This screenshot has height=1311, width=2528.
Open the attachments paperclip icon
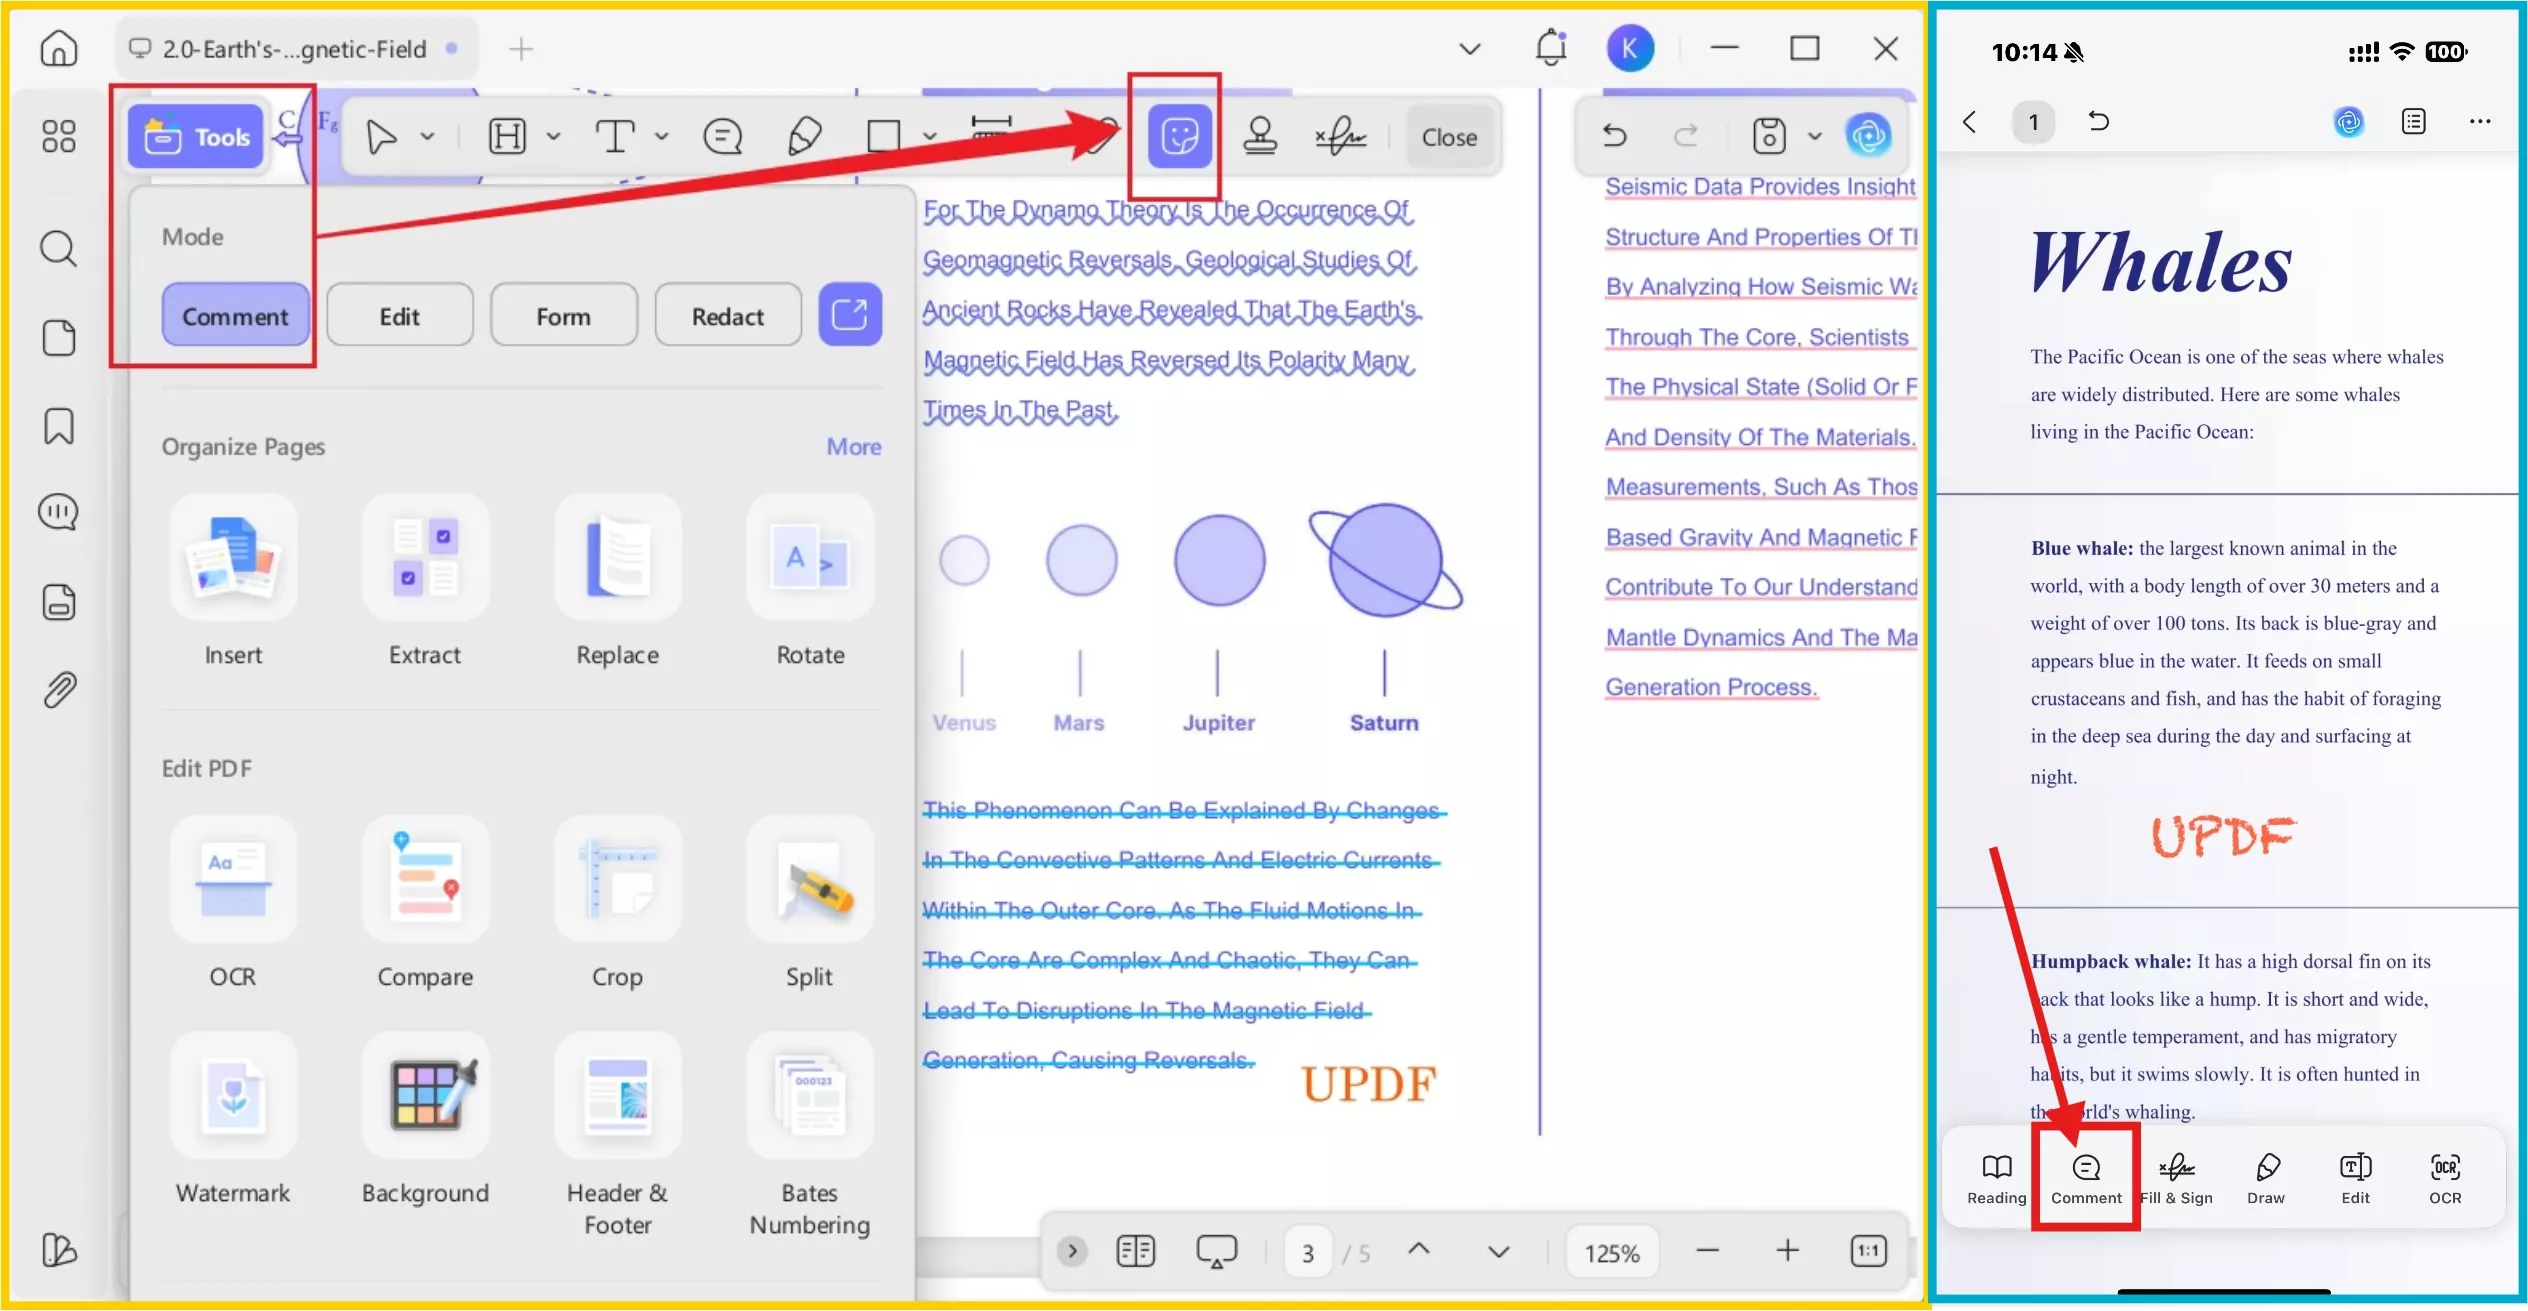[x=60, y=688]
